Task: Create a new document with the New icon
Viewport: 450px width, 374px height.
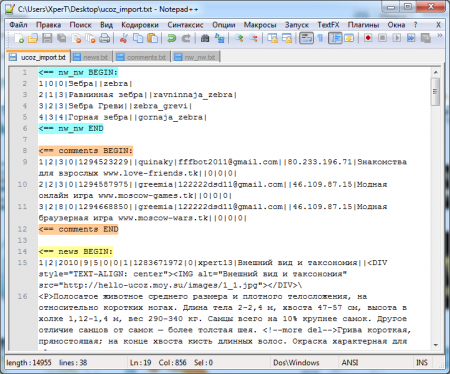Action: click(x=19, y=38)
